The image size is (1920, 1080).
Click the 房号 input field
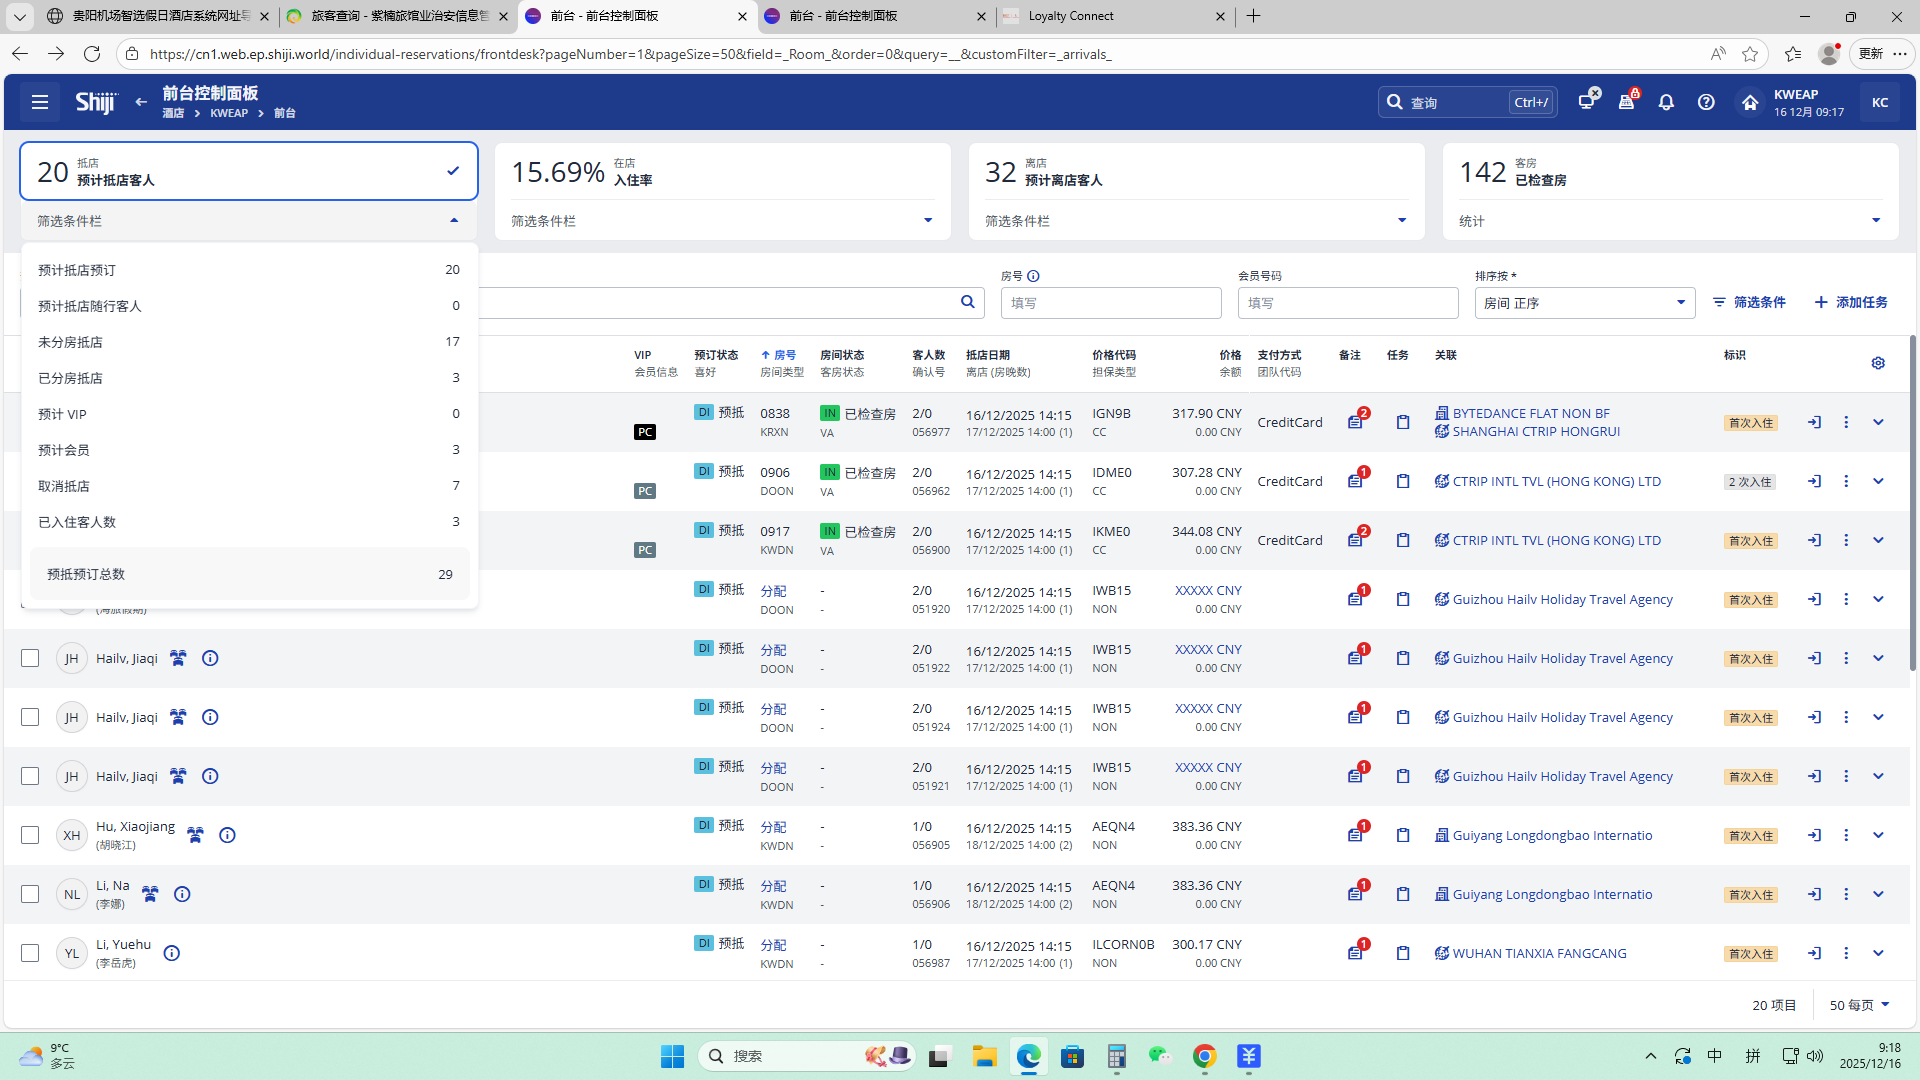(x=1110, y=303)
